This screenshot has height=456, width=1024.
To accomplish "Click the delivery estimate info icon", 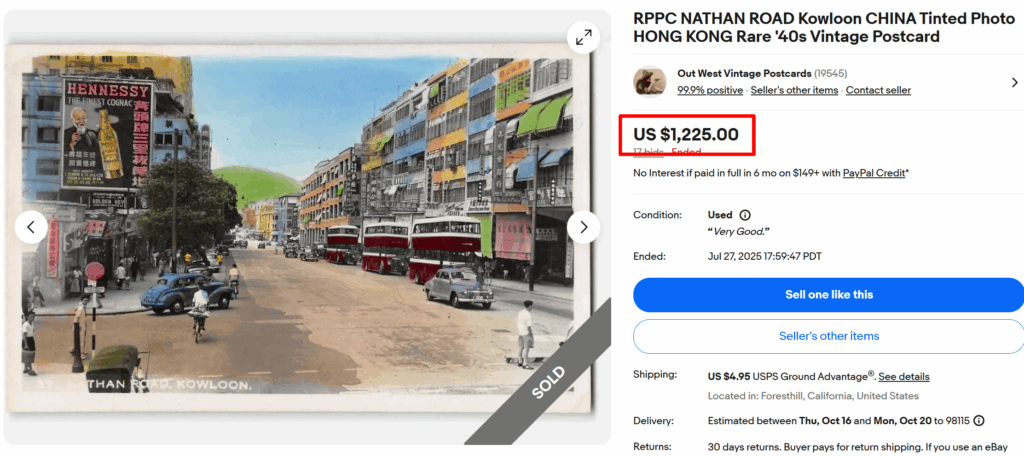I will pos(979,421).
